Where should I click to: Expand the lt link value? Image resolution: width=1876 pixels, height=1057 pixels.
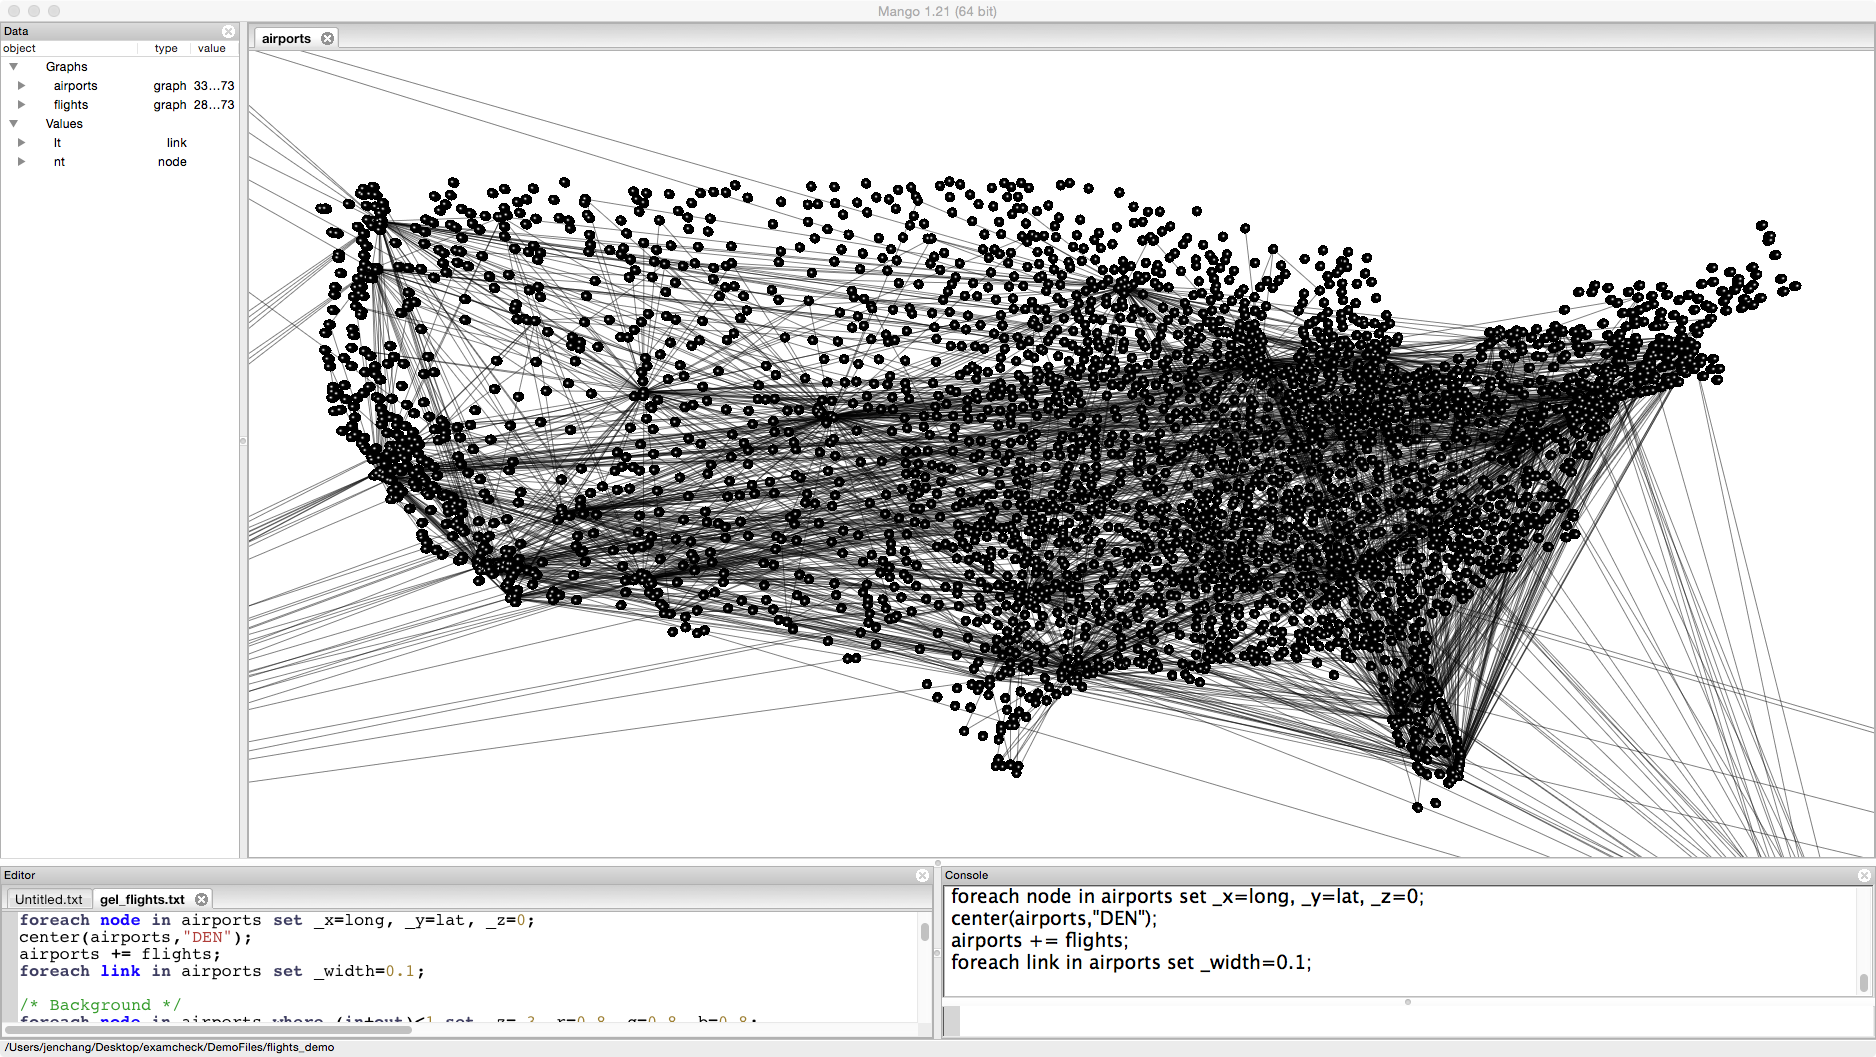21,143
